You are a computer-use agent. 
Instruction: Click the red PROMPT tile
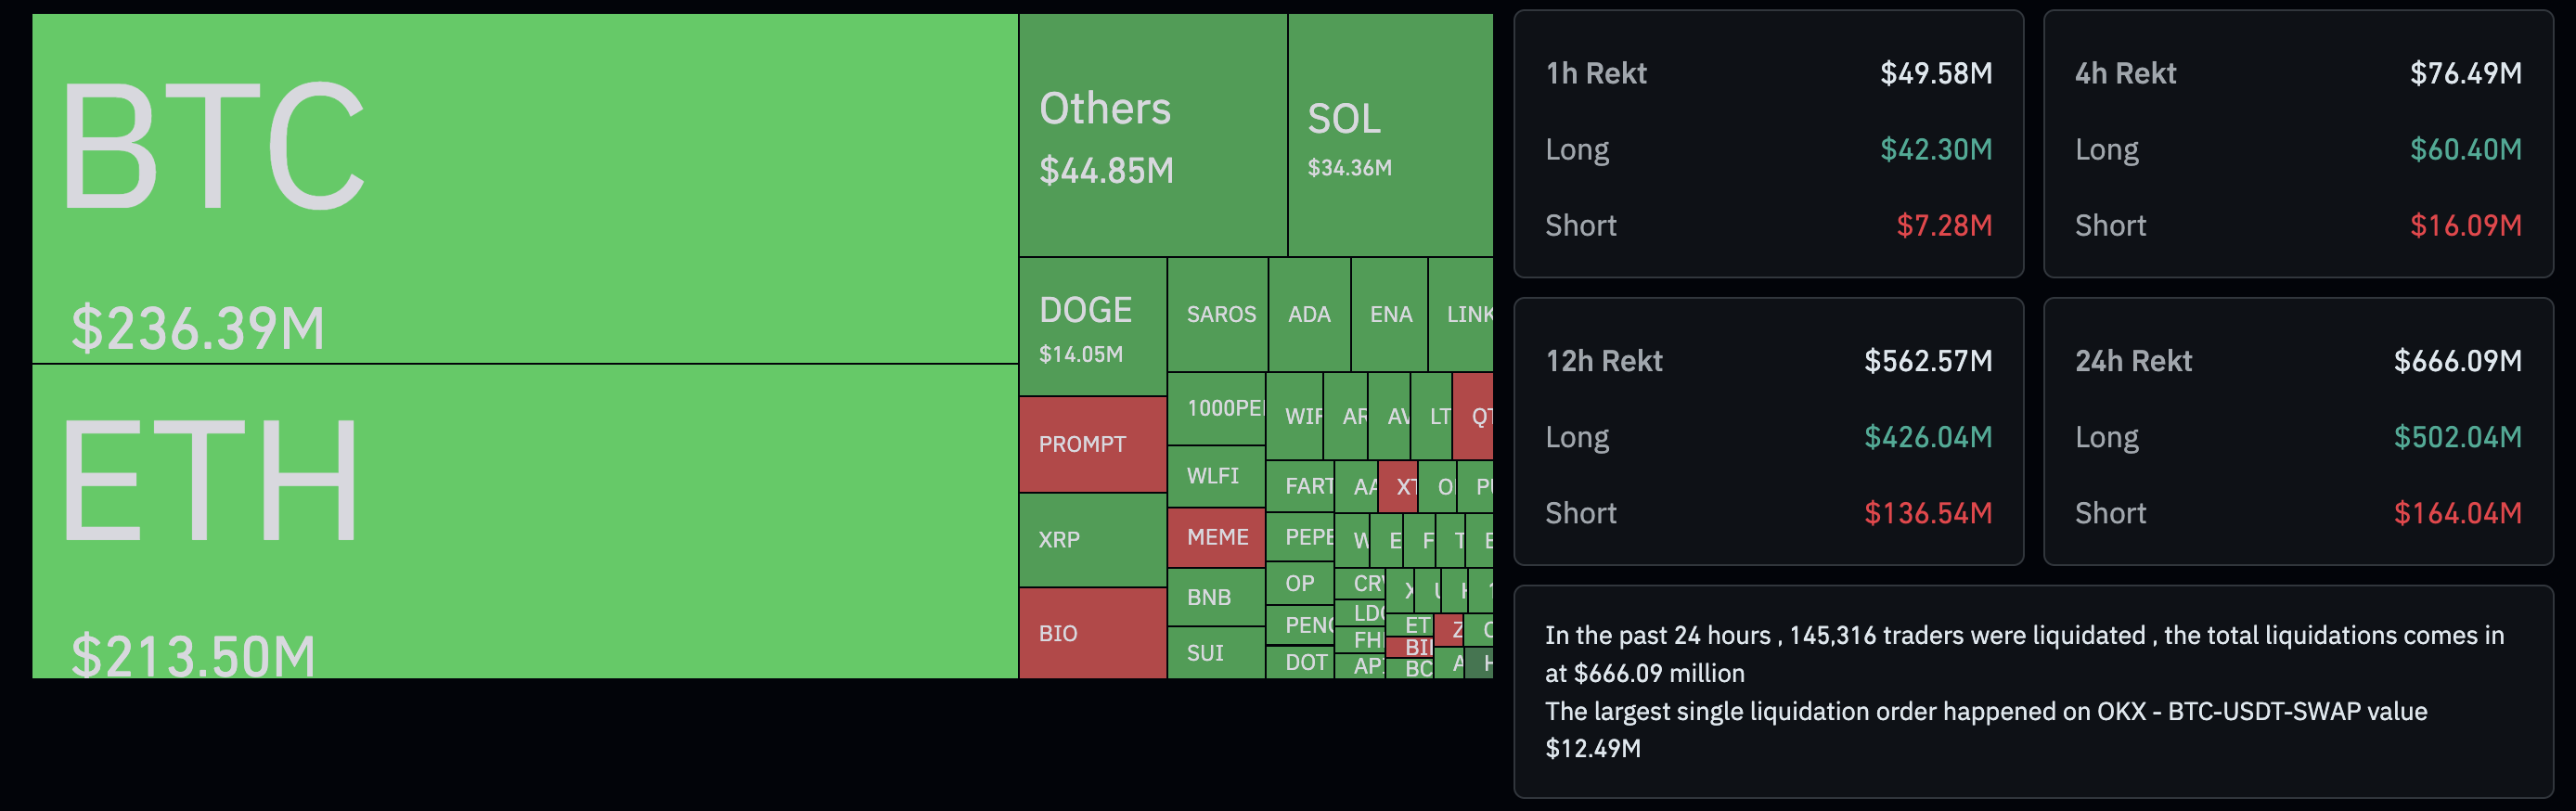point(1092,444)
